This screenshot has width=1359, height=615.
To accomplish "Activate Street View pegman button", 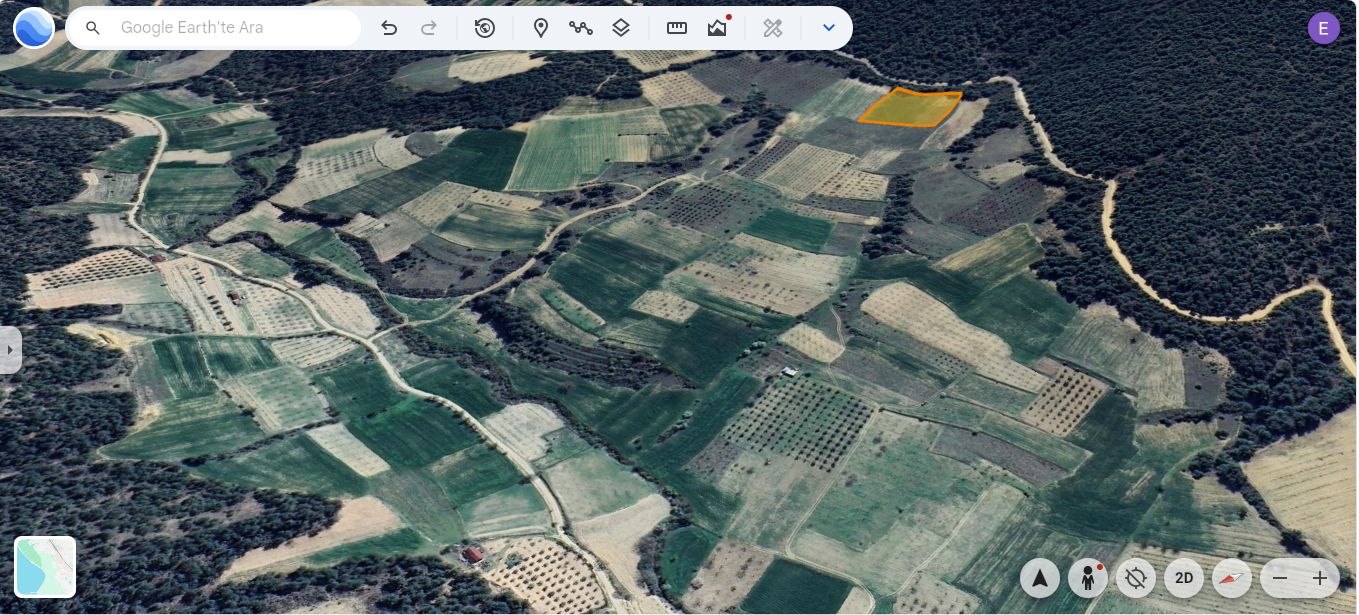I will [1088, 578].
